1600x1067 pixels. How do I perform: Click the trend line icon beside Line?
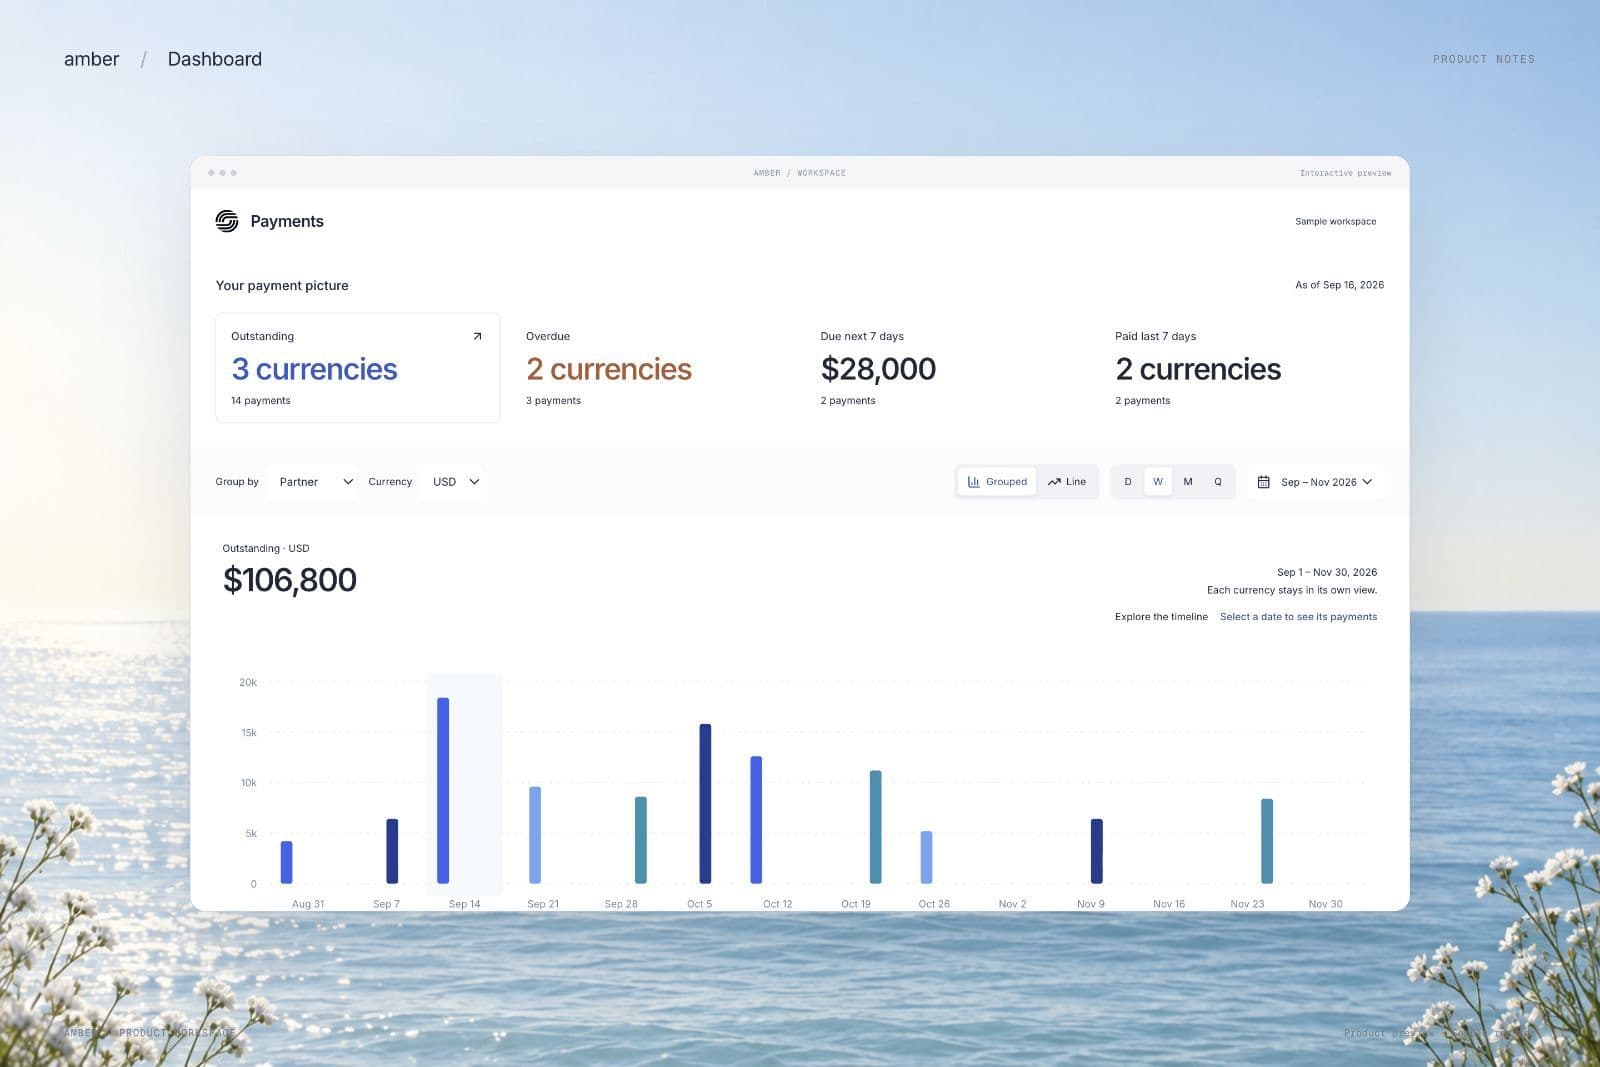click(x=1054, y=482)
